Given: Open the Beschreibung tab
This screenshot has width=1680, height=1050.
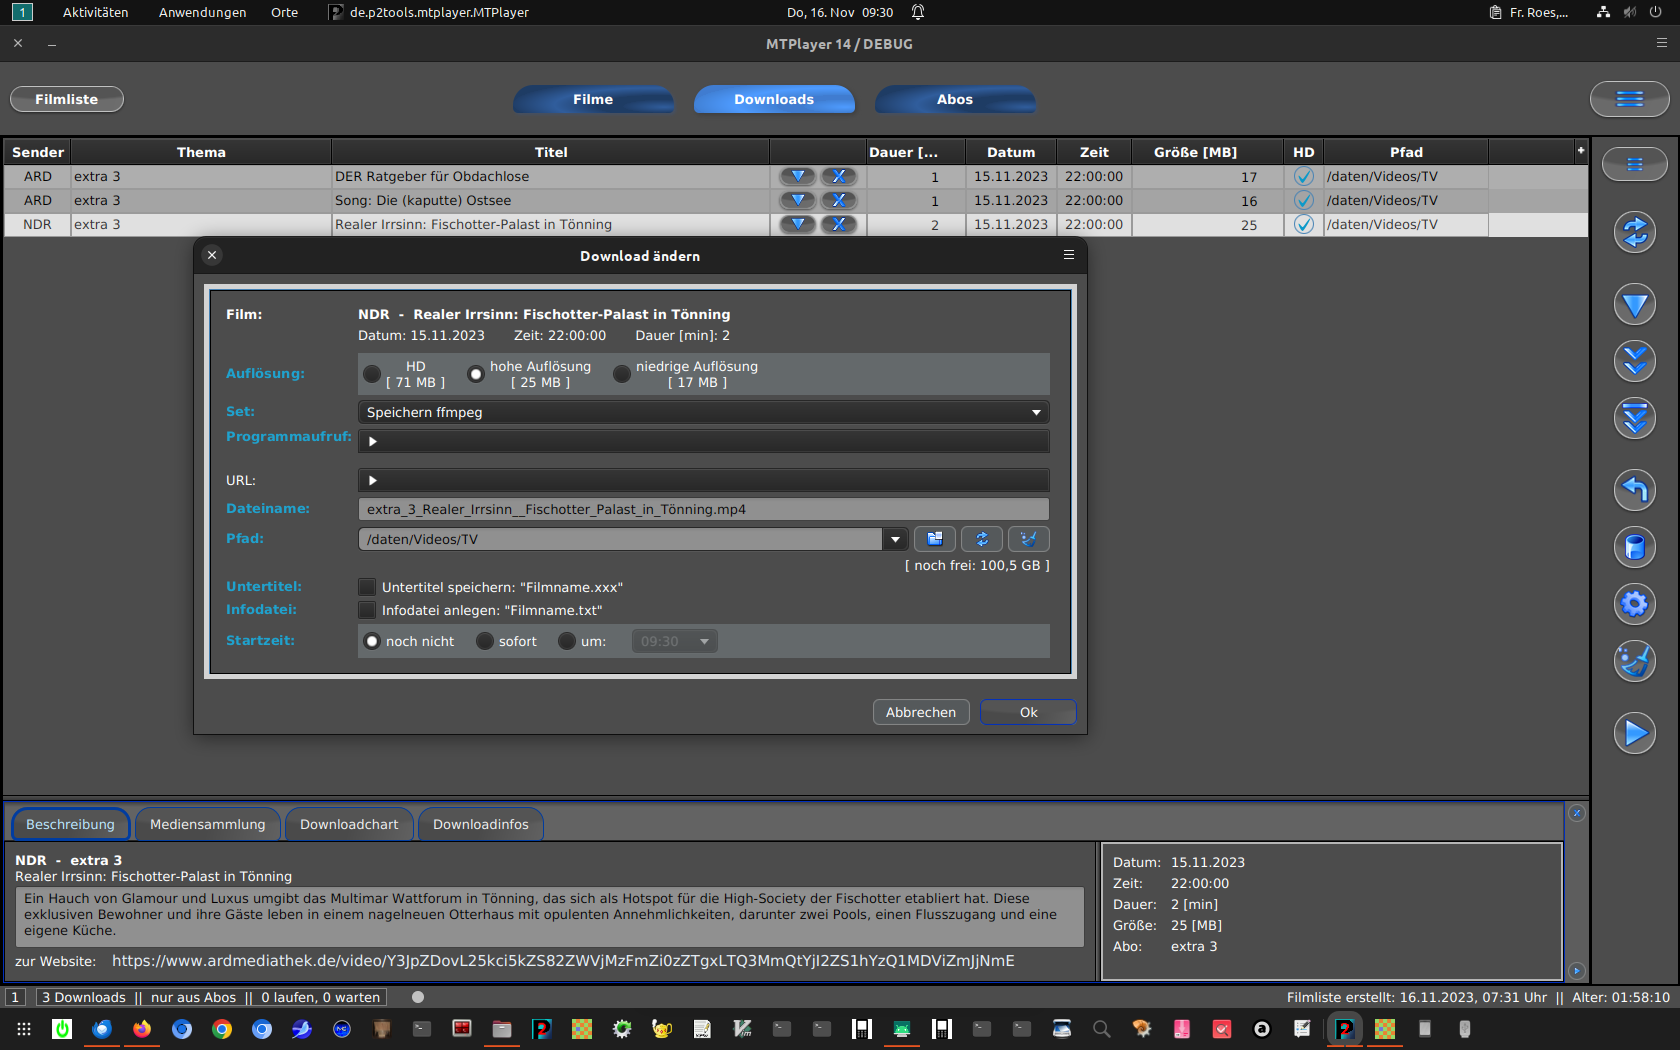Looking at the screenshot, I should coord(70,824).
